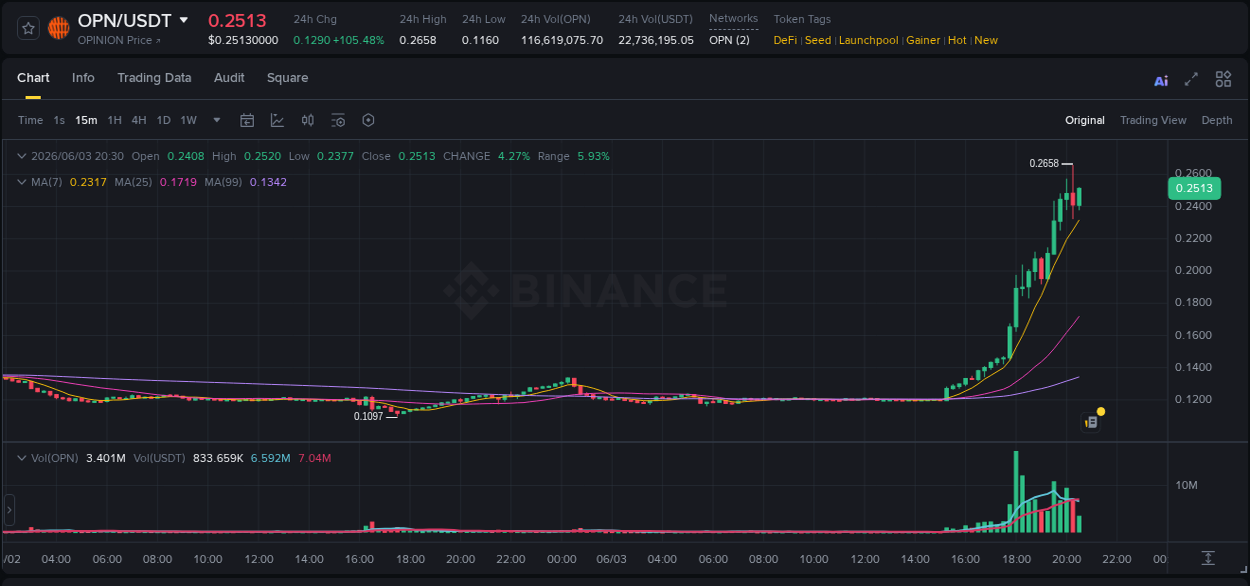Image resolution: width=1250 pixels, height=586 pixels.
Task: Click the 0.2658 high price marker
Action: tap(1044, 163)
